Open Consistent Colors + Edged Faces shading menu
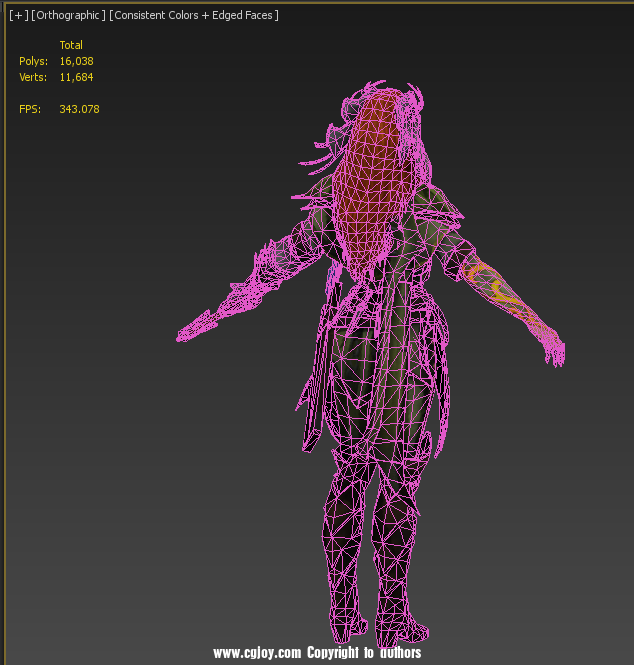The width and height of the screenshot is (634, 665). tap(194, 16)
